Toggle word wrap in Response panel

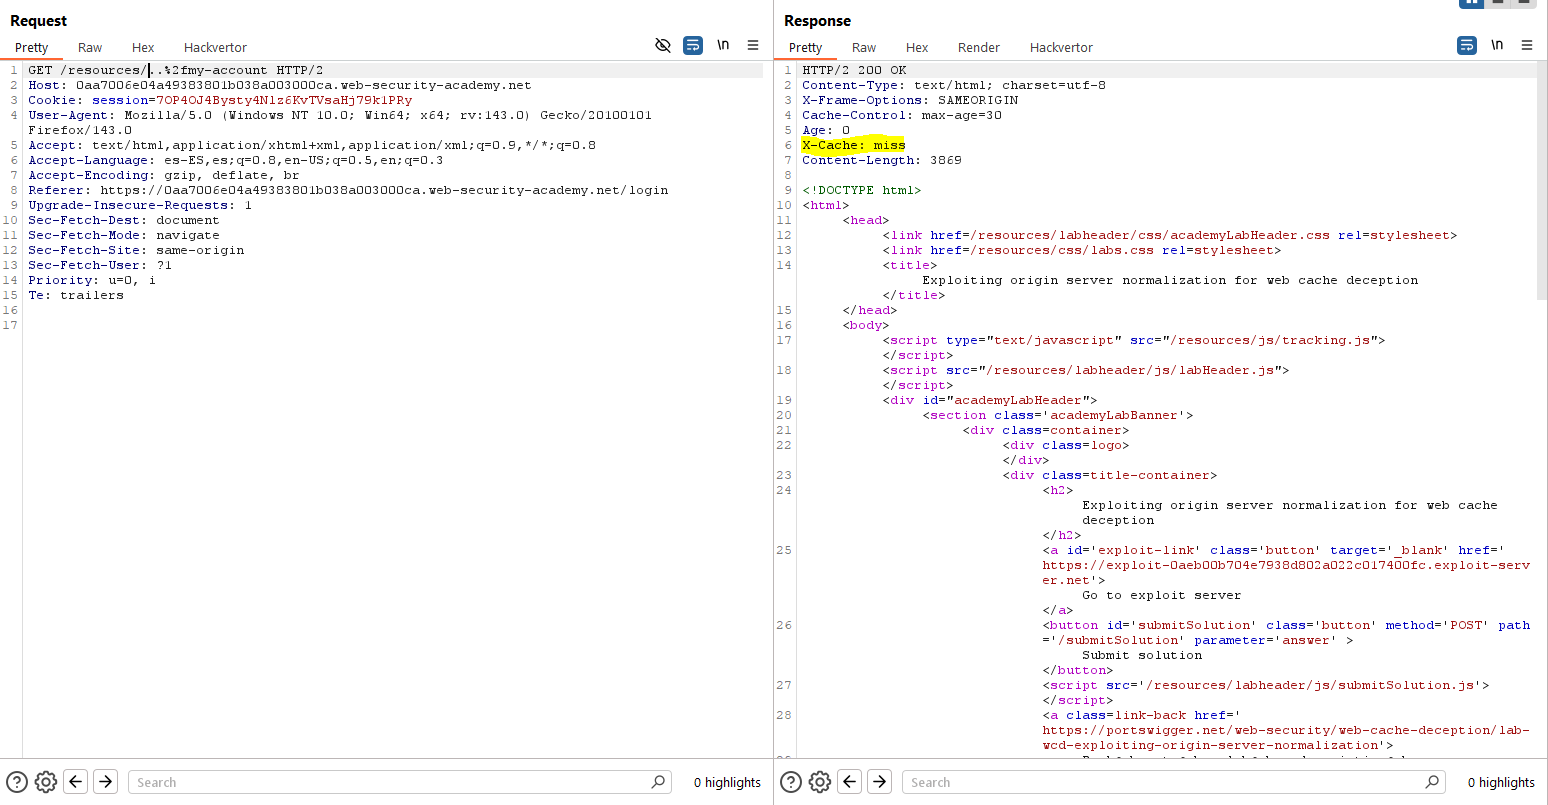pos(1467,45)
